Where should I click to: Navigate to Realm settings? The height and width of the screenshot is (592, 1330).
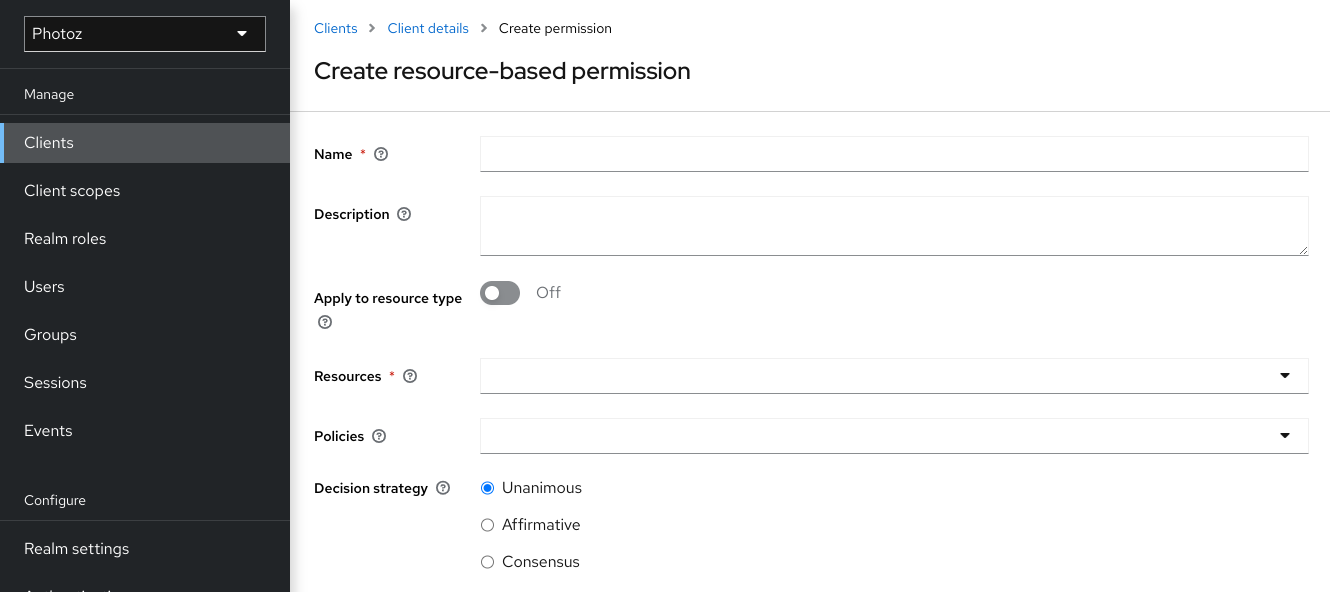pyautogui.click(x=76, y=548)
